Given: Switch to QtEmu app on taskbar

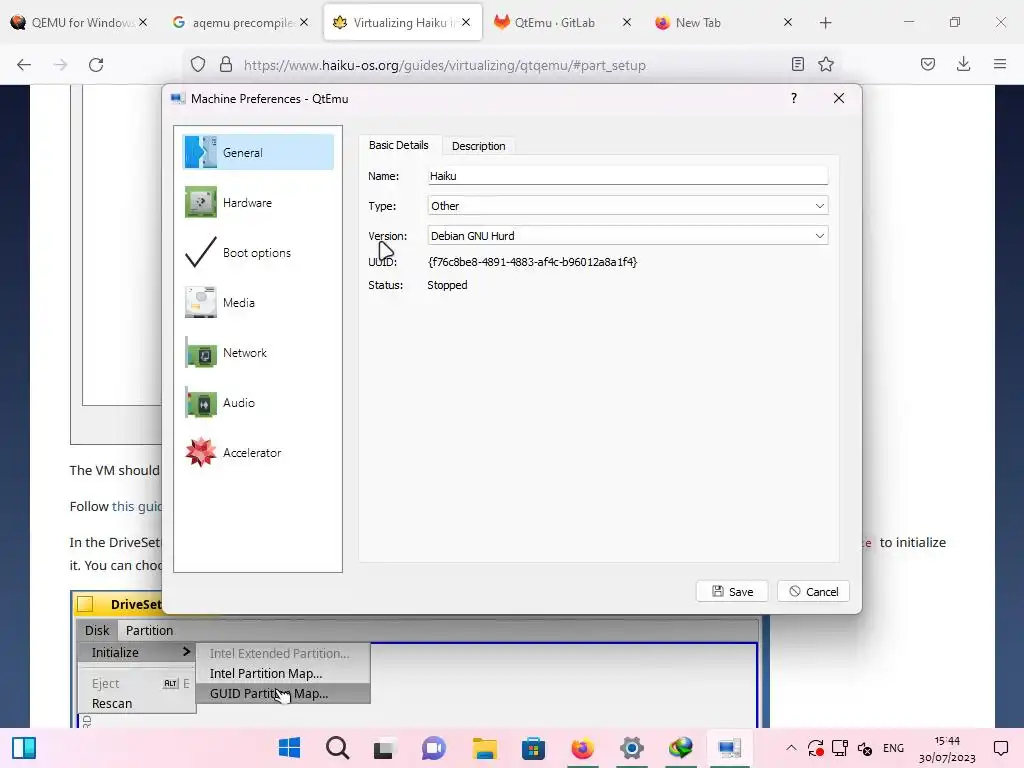Looking at the screenshot, I should click(x=729, y=748).
